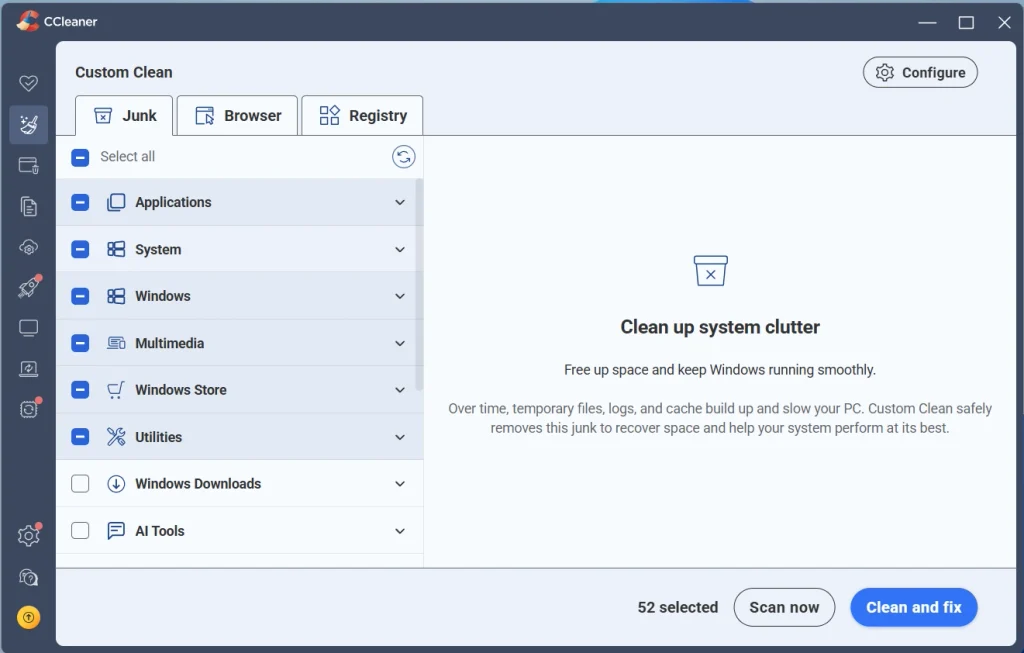This screenshot has height=653, width=1024.
Task: Click the CCleaner logo in title bar
Action: 27,21
